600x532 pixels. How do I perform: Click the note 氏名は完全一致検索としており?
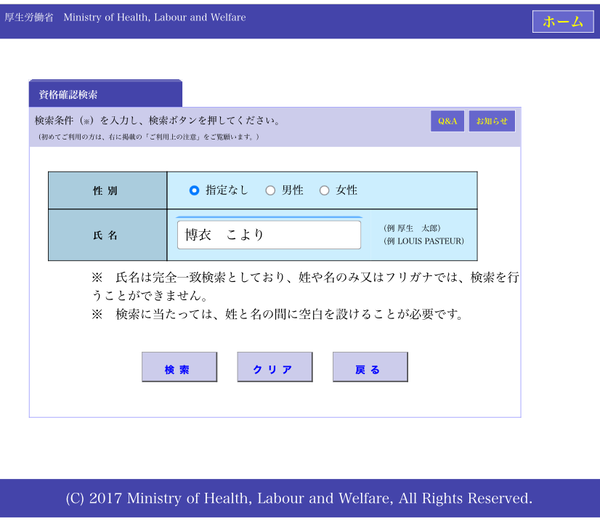(x=305, y=286)
